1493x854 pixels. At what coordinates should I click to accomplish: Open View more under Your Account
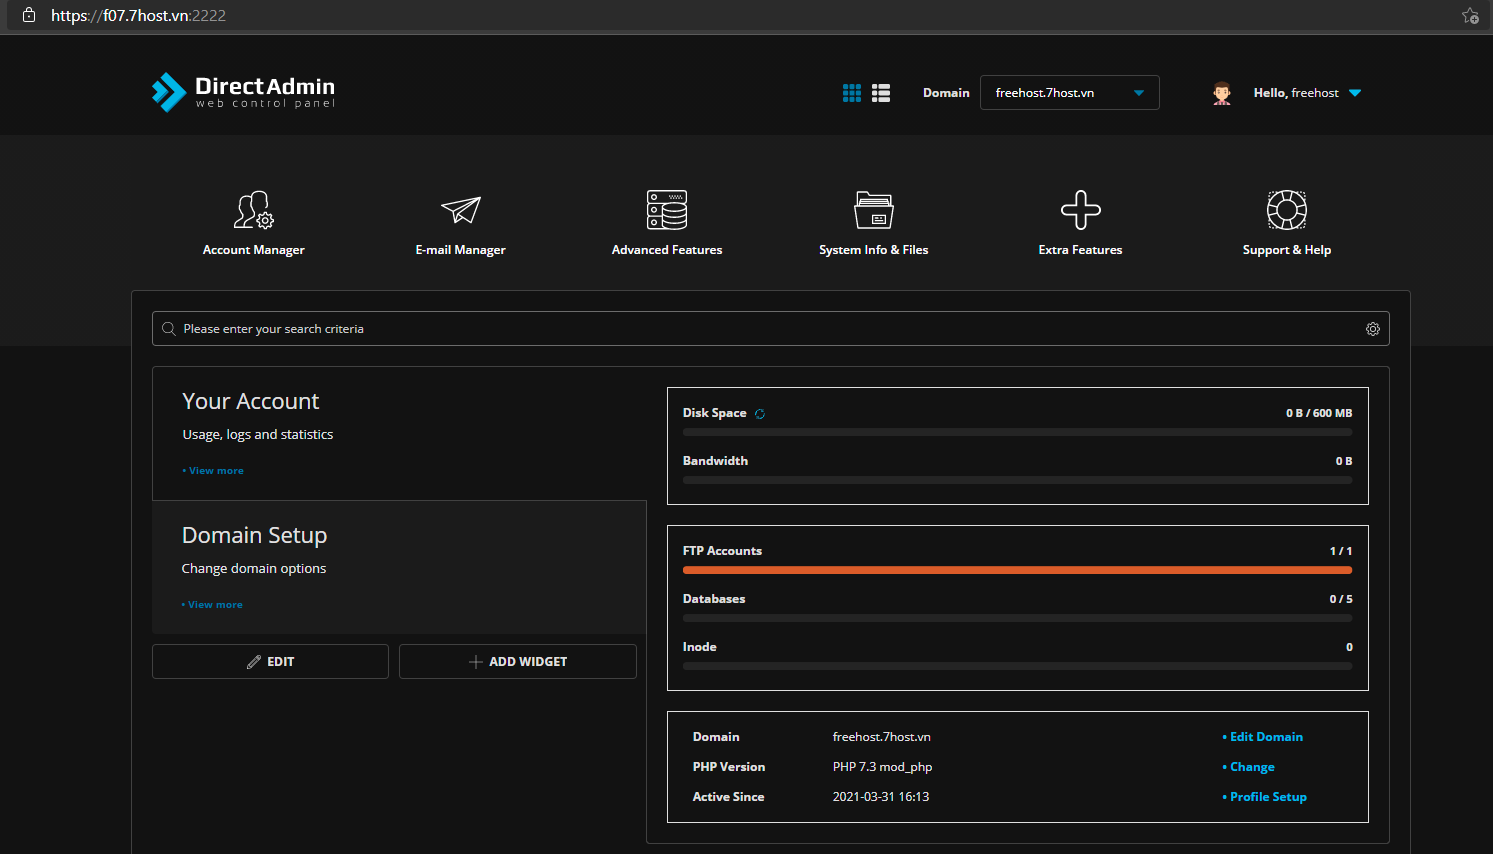(213, 471)
